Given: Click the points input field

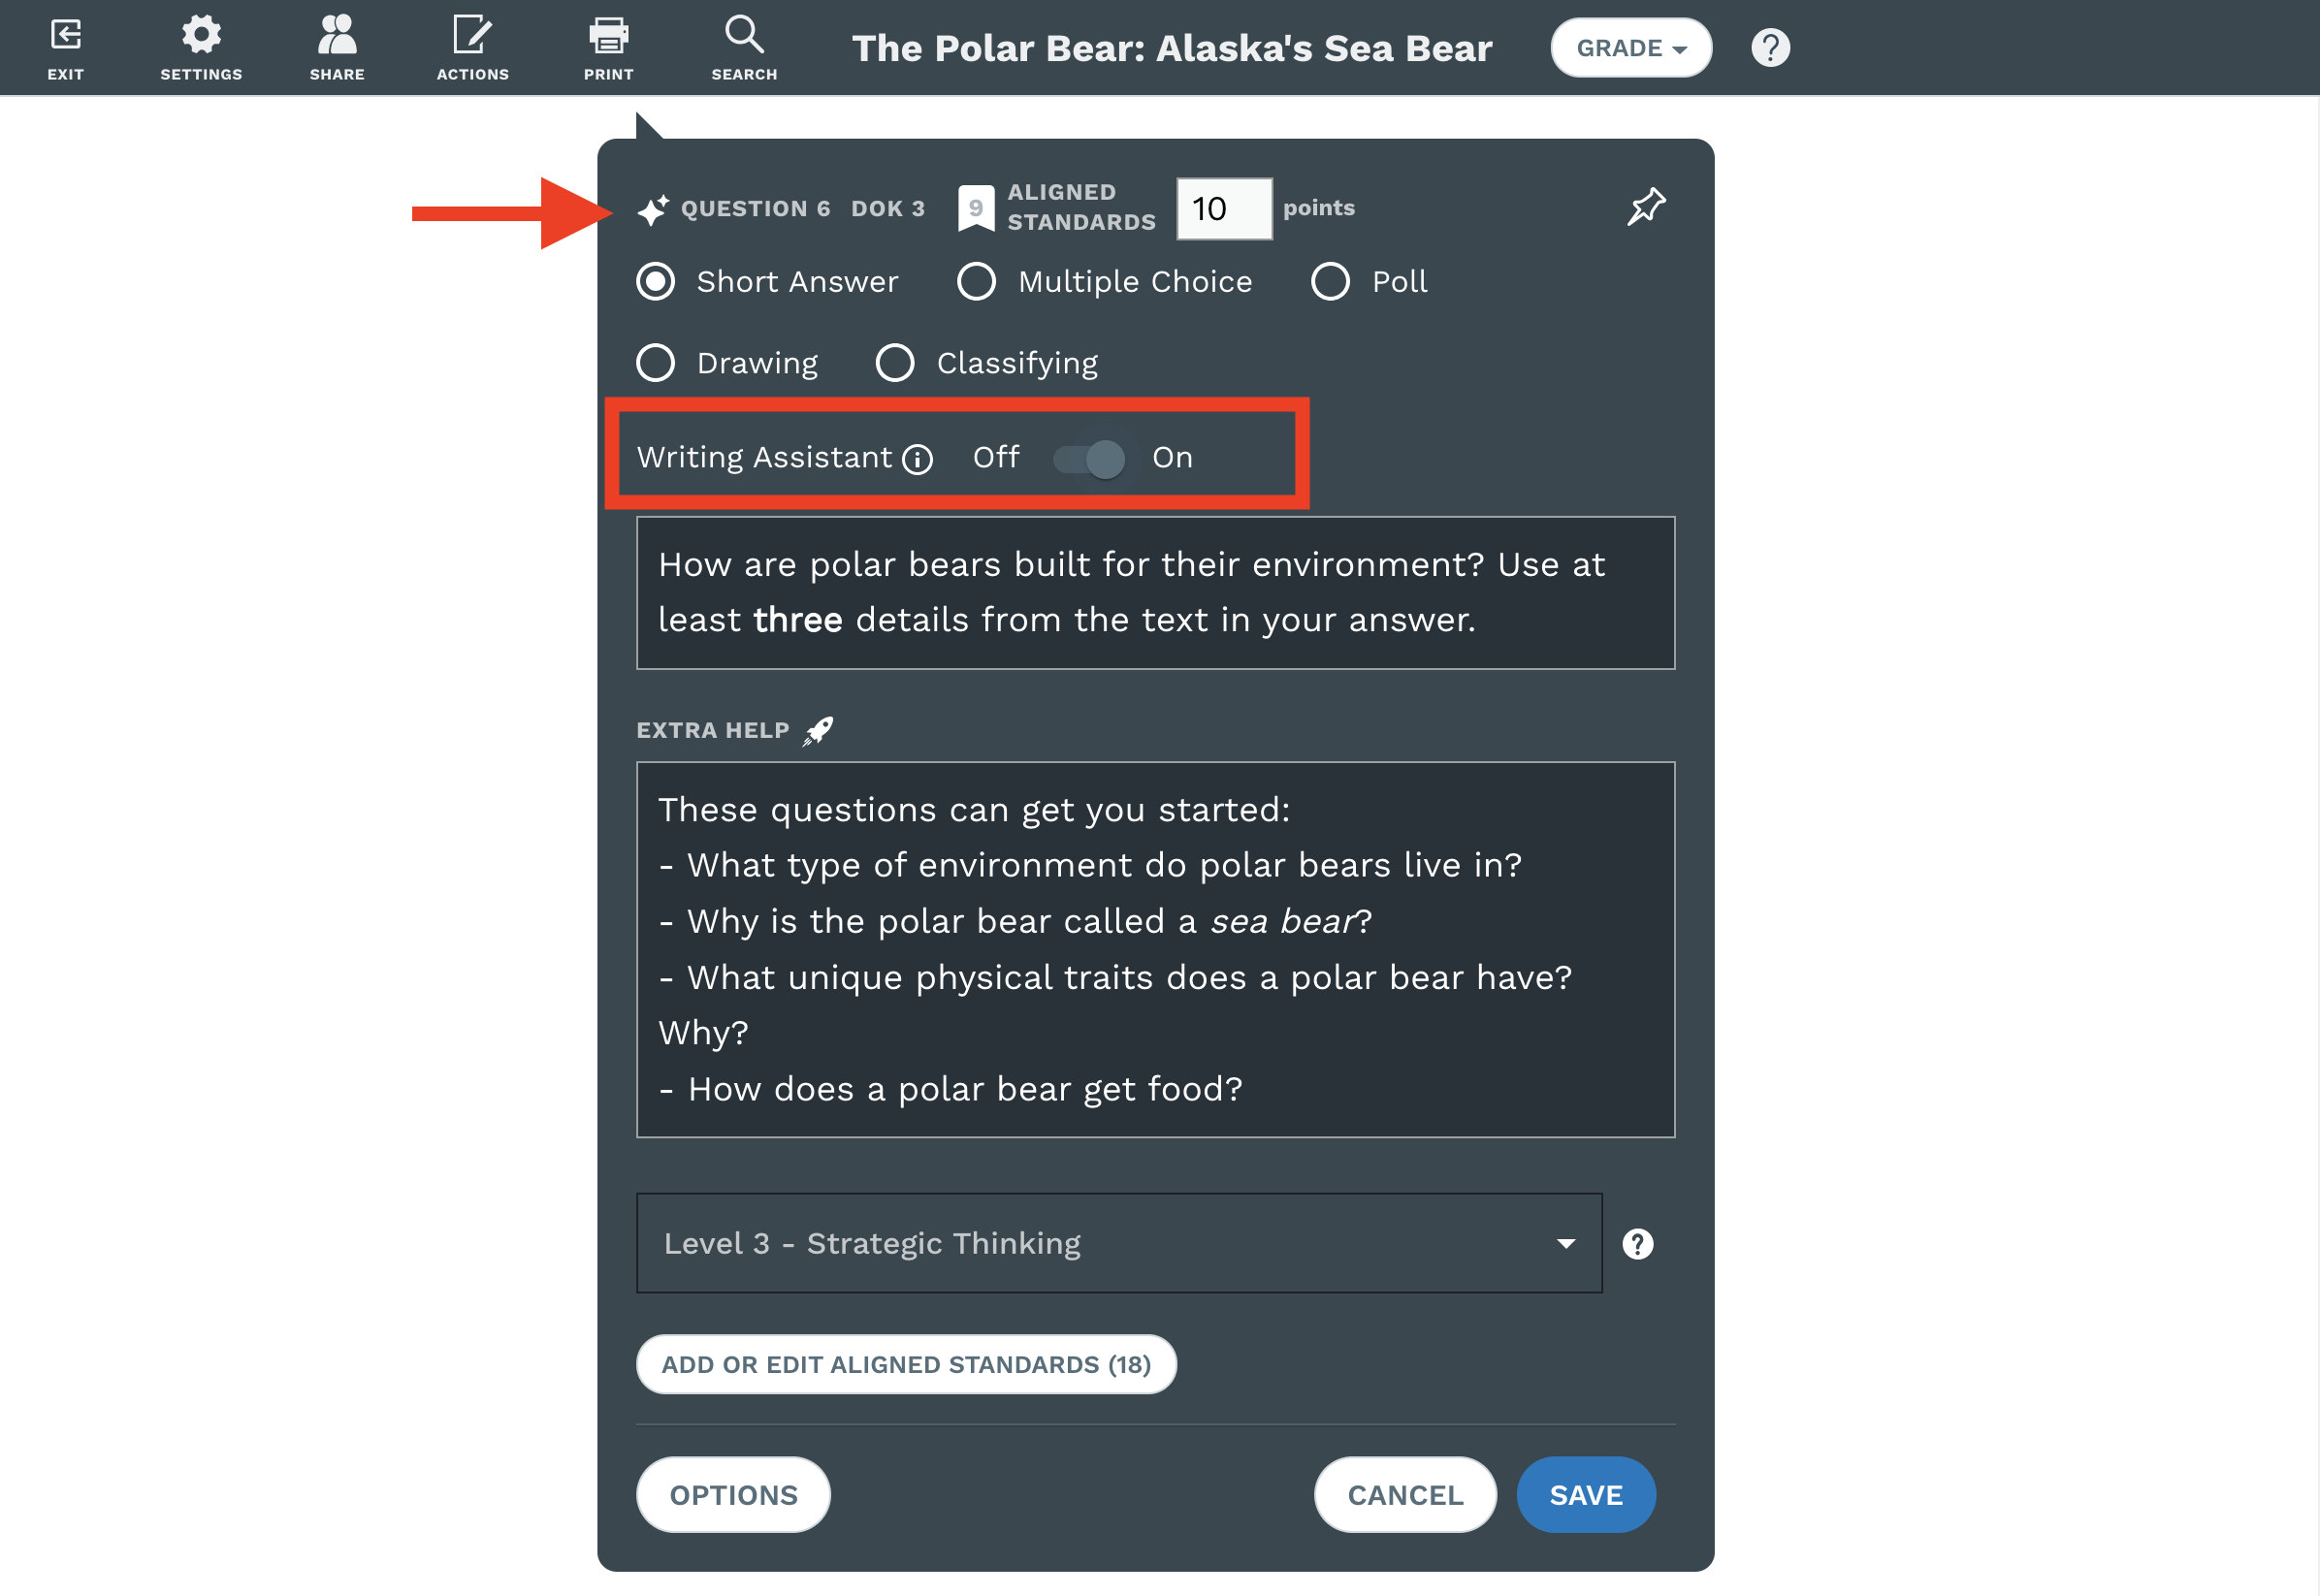Looking at the screenshot, I should 1224,208.
